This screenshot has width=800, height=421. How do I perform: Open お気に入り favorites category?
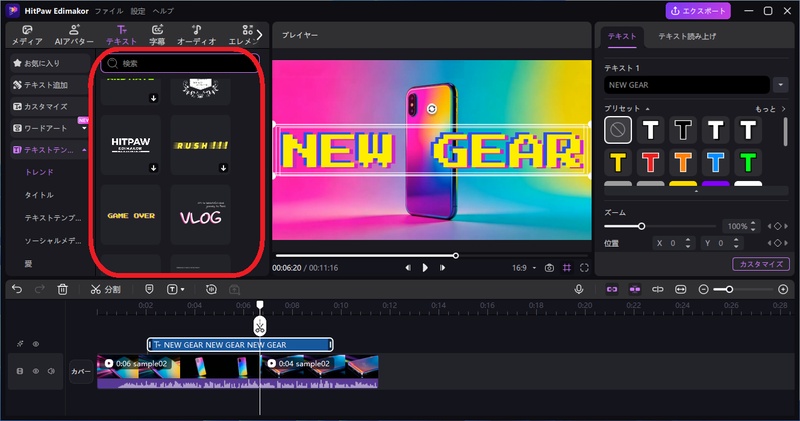pyautogui.click(x=49, y=63)
